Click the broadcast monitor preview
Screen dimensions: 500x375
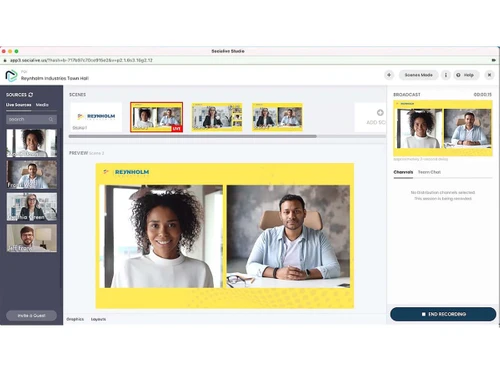pos(443,128)
